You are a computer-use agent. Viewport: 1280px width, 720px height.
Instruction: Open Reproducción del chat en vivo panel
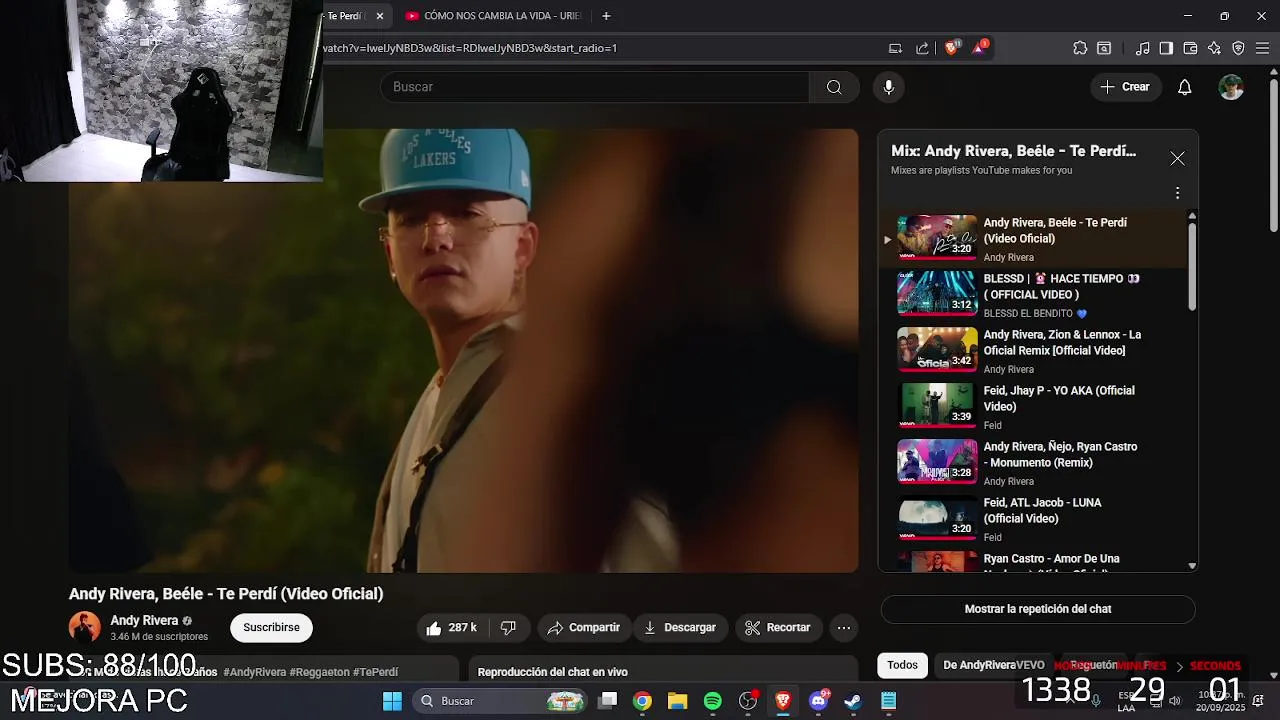point(662,670)
